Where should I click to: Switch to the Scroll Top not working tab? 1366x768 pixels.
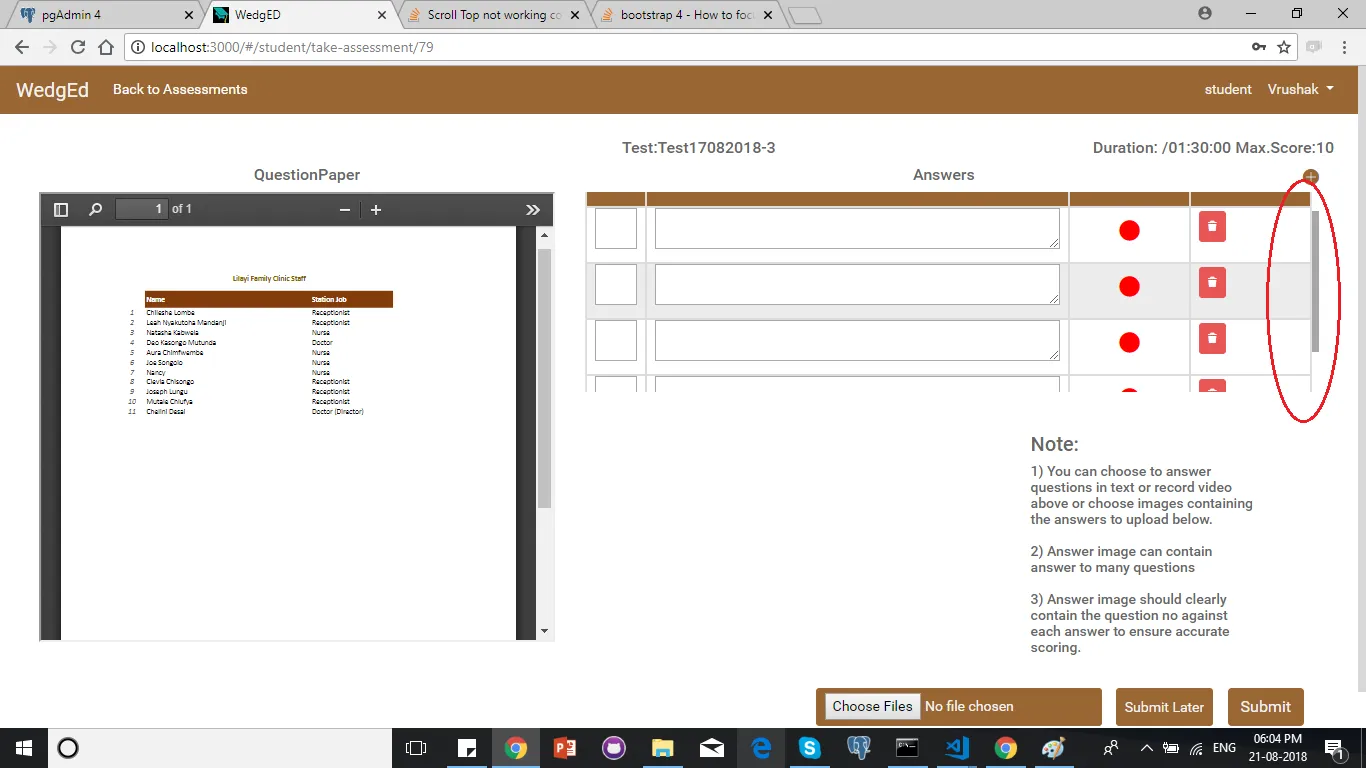[494, 15]
